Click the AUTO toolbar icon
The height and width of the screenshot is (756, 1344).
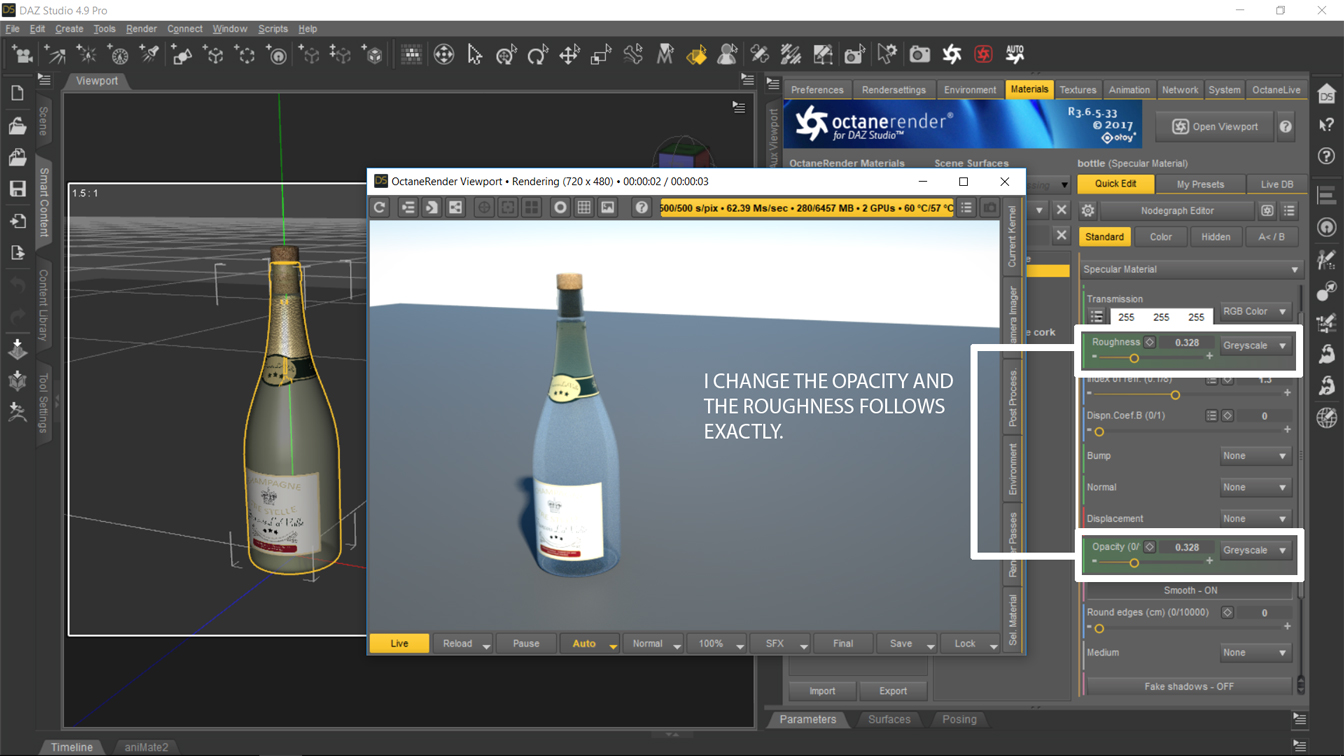pyautogui.click(x=1015, y=54)
